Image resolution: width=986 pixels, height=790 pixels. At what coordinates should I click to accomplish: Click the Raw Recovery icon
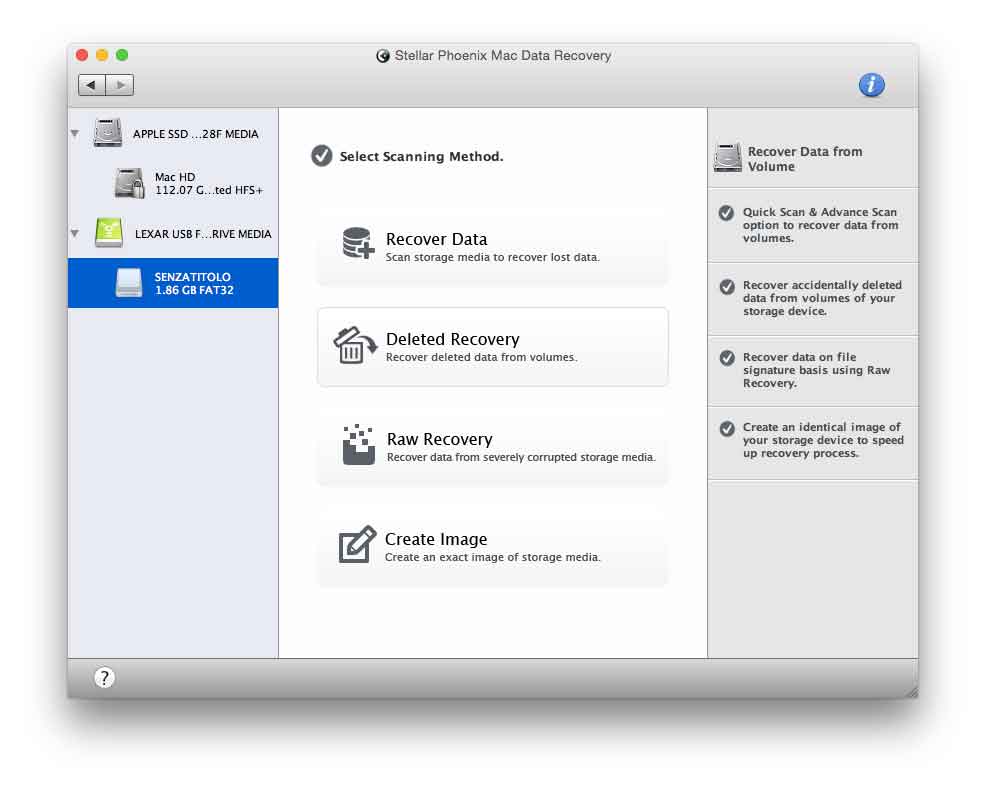coord(357,445)
